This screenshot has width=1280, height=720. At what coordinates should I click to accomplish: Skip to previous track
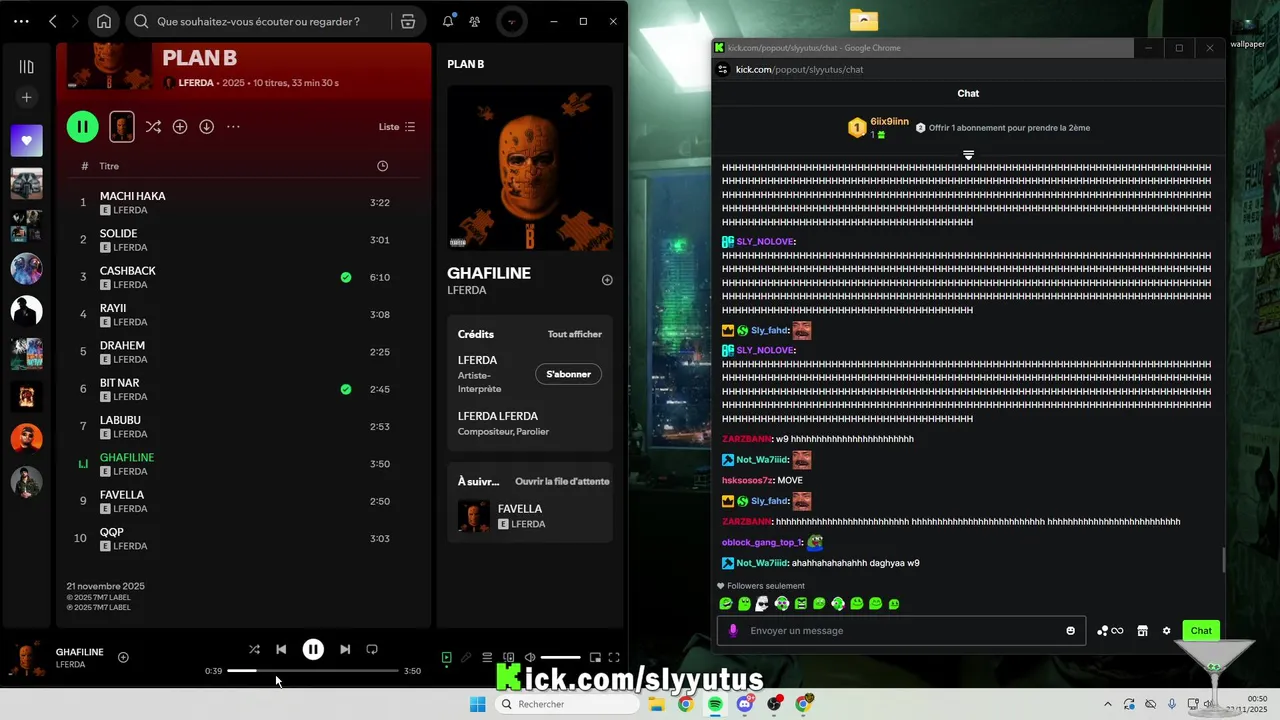pyautogui.click(x=281, y=649)
